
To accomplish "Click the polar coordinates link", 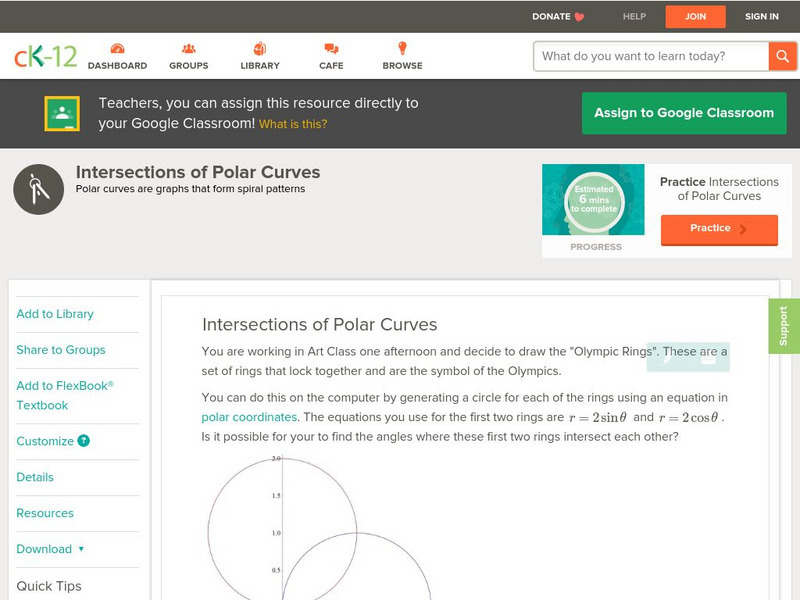I will coord(249,417).
